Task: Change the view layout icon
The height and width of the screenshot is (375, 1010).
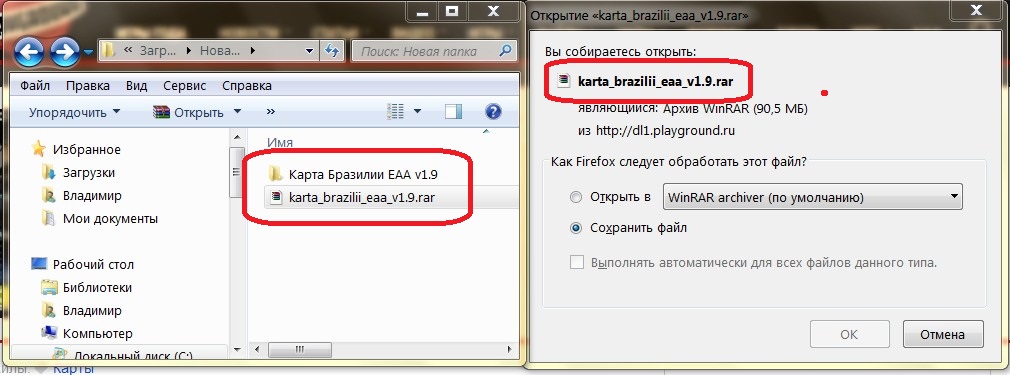Action: tap(395, 111)
